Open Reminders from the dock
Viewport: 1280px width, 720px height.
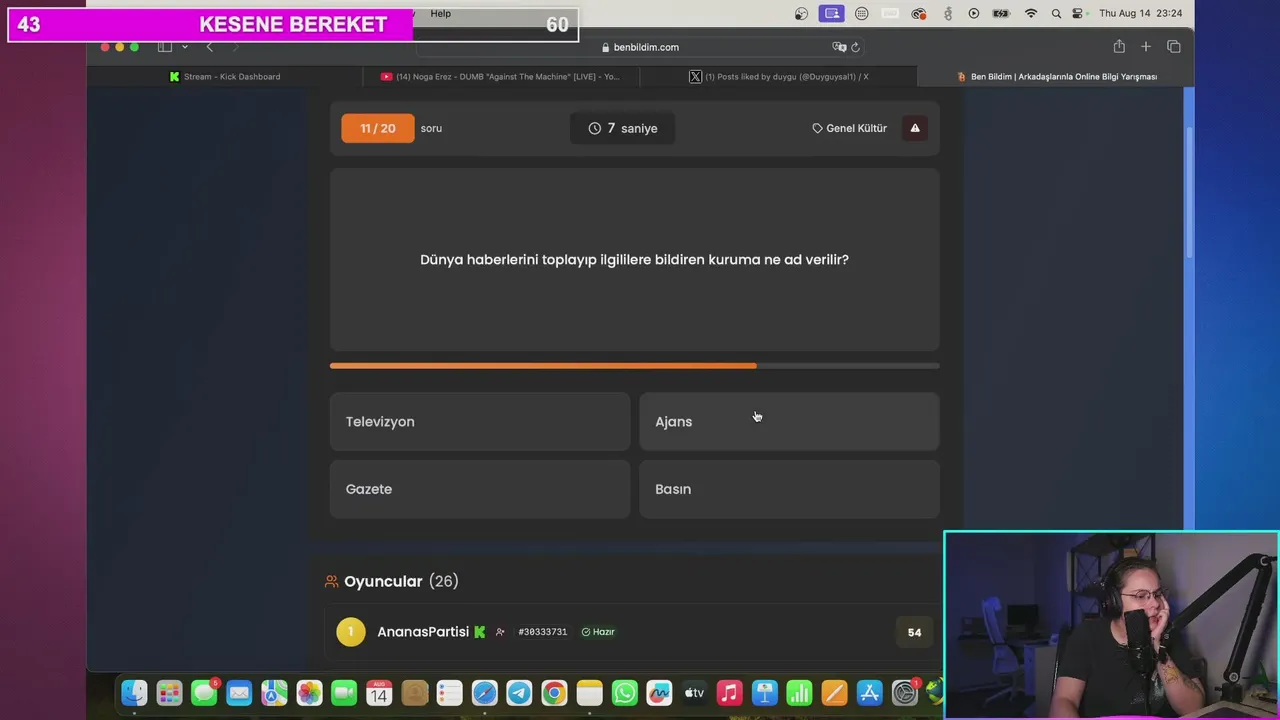(449, 692)
